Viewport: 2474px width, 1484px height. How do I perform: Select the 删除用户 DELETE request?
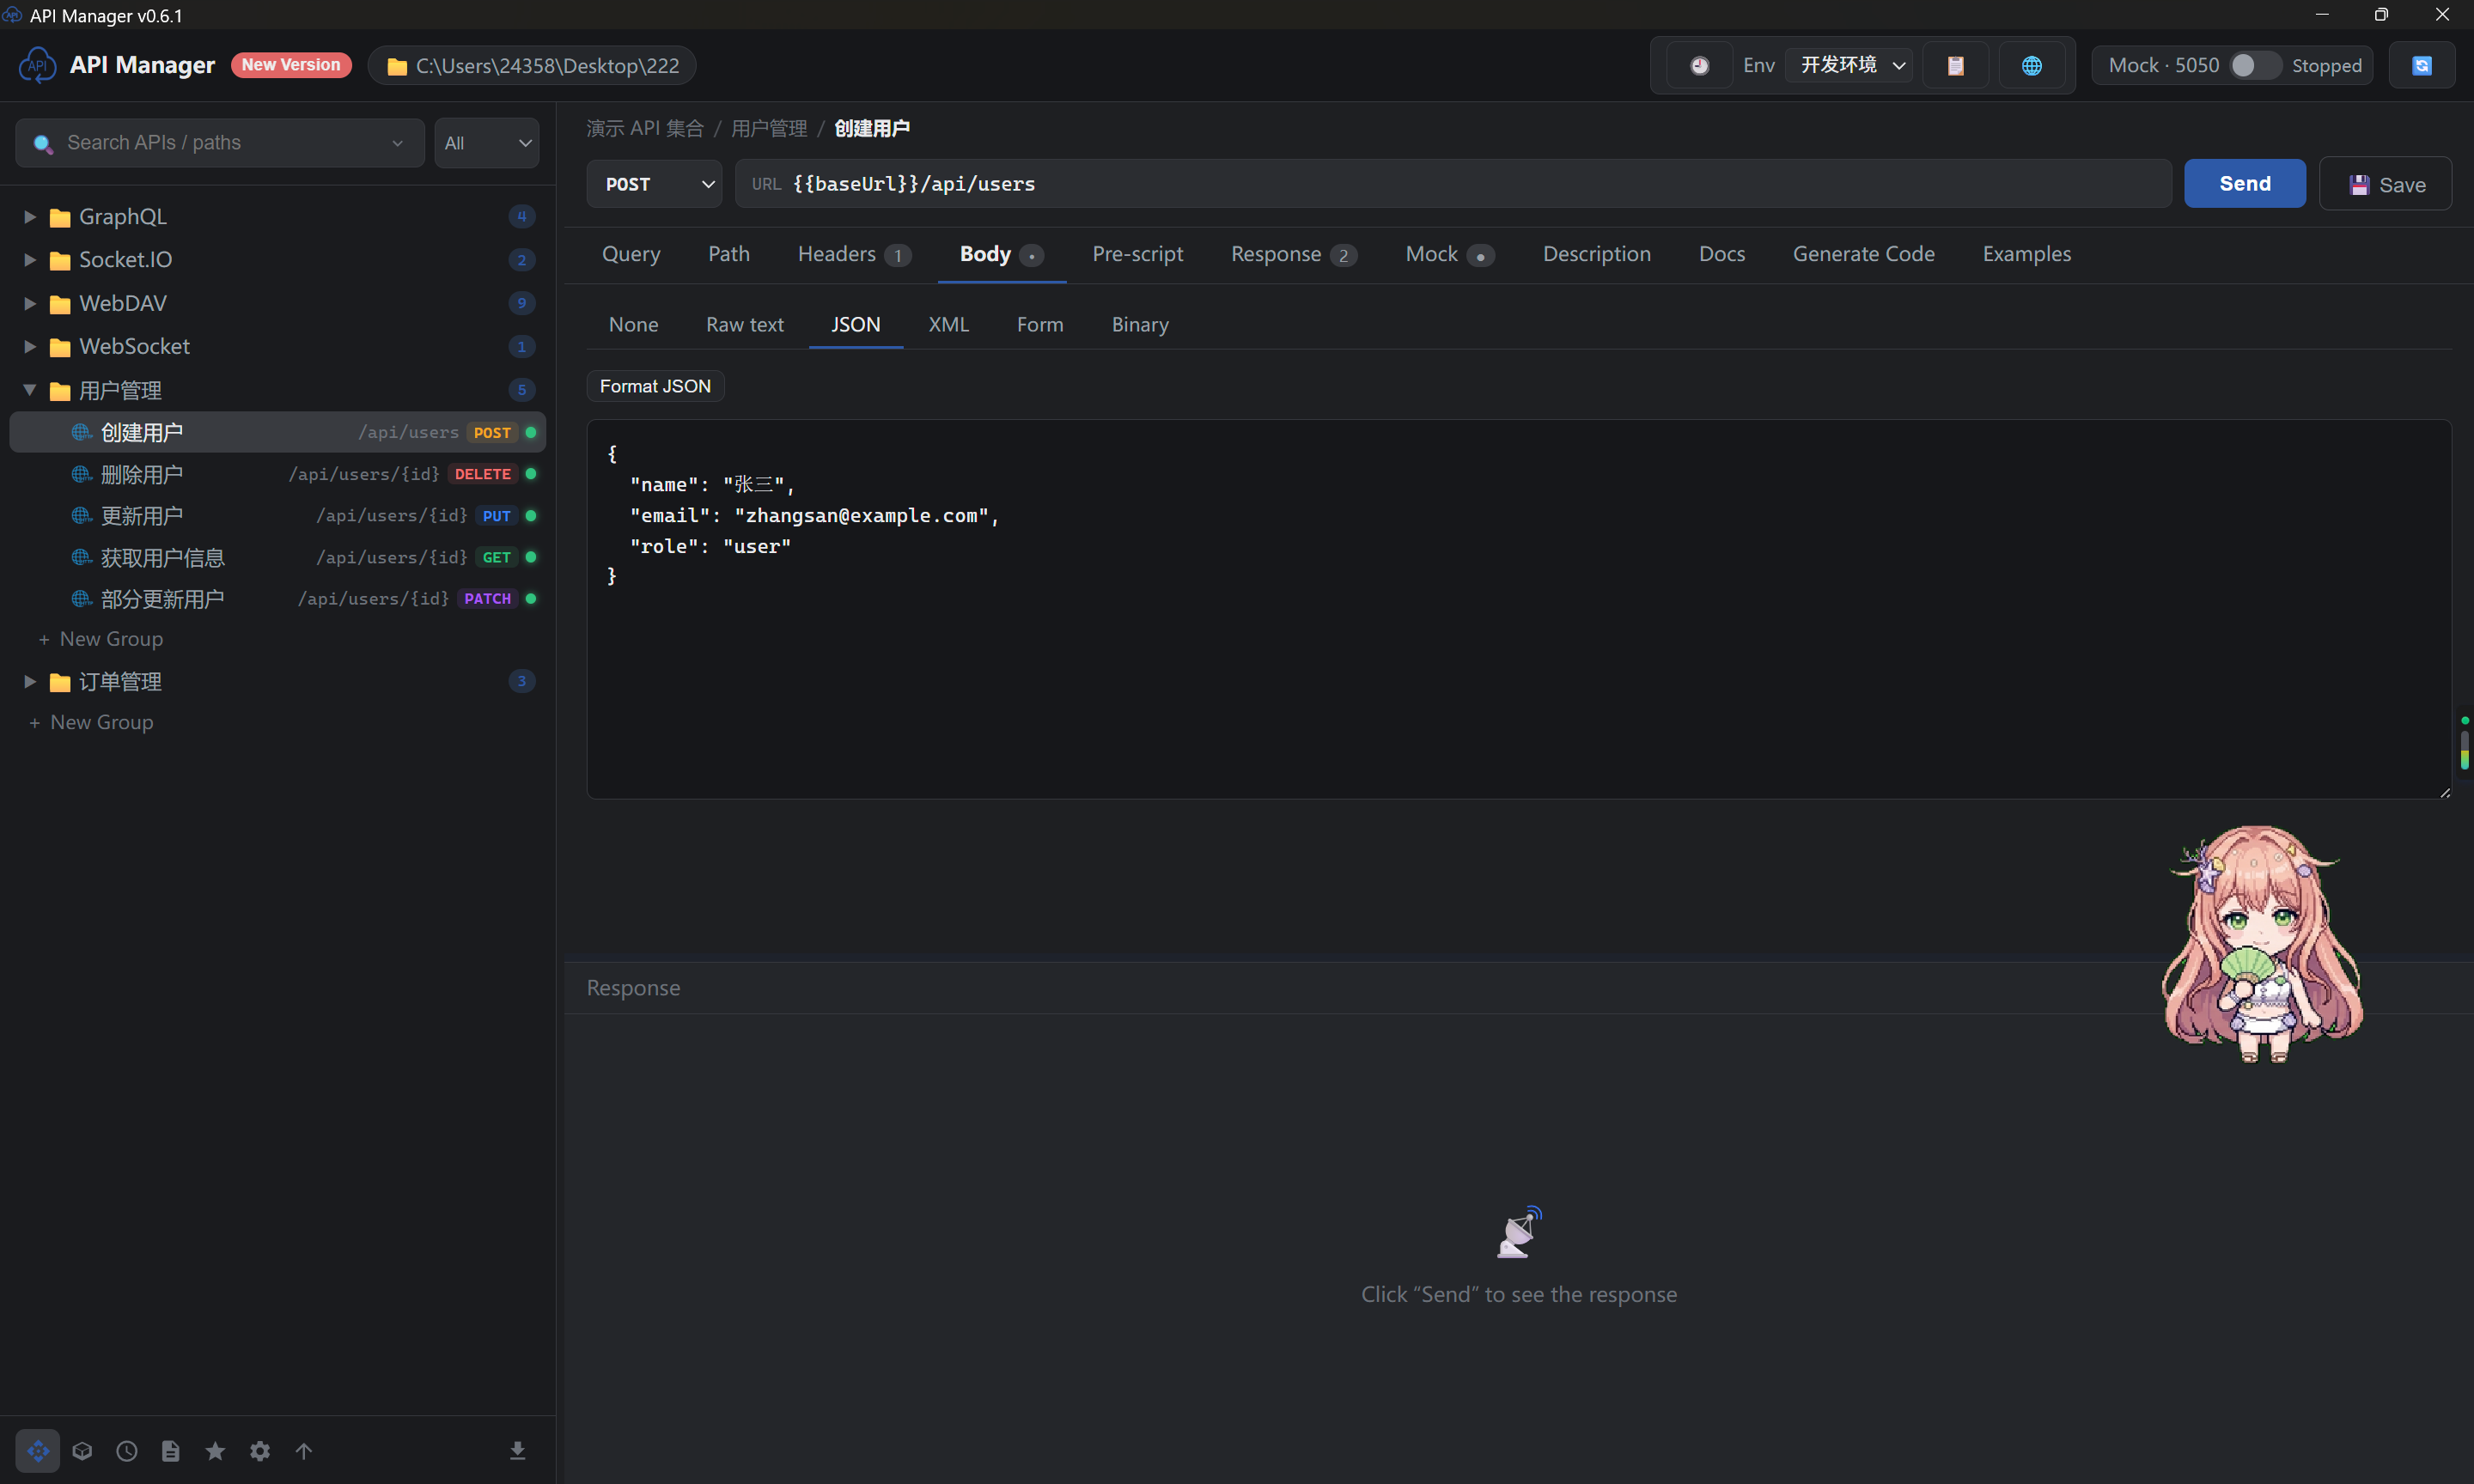pos(278,474)
